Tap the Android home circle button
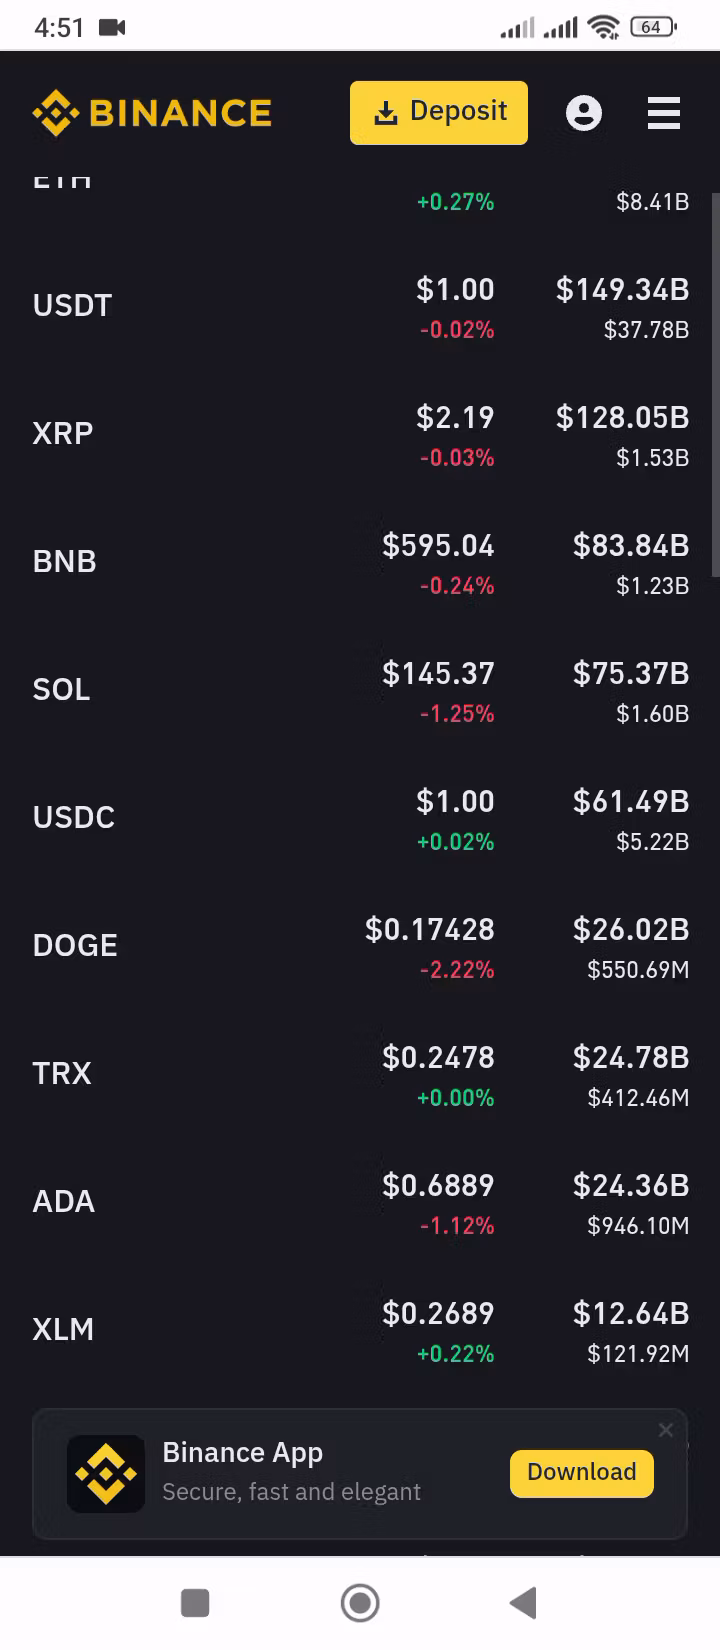This screenshot has width=720, height=1650. point(360,1603)
